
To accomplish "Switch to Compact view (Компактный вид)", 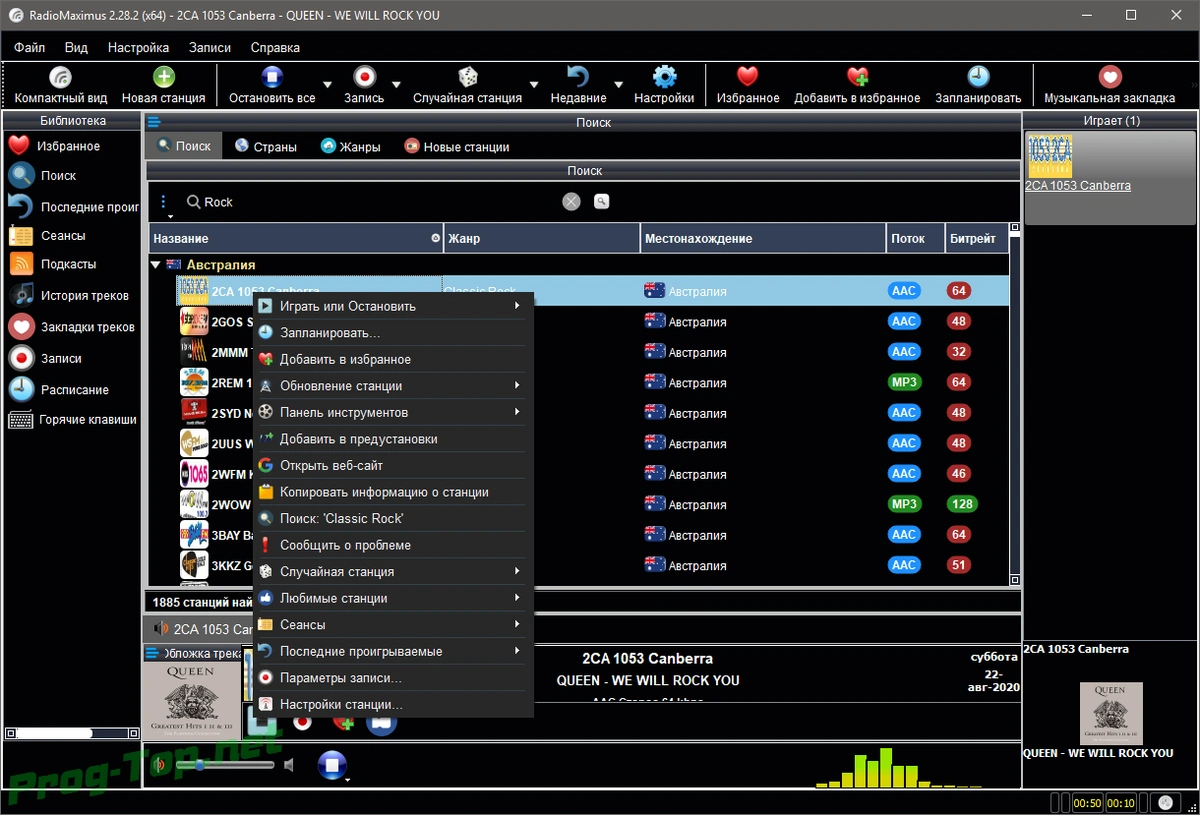I will pos(61,85).
